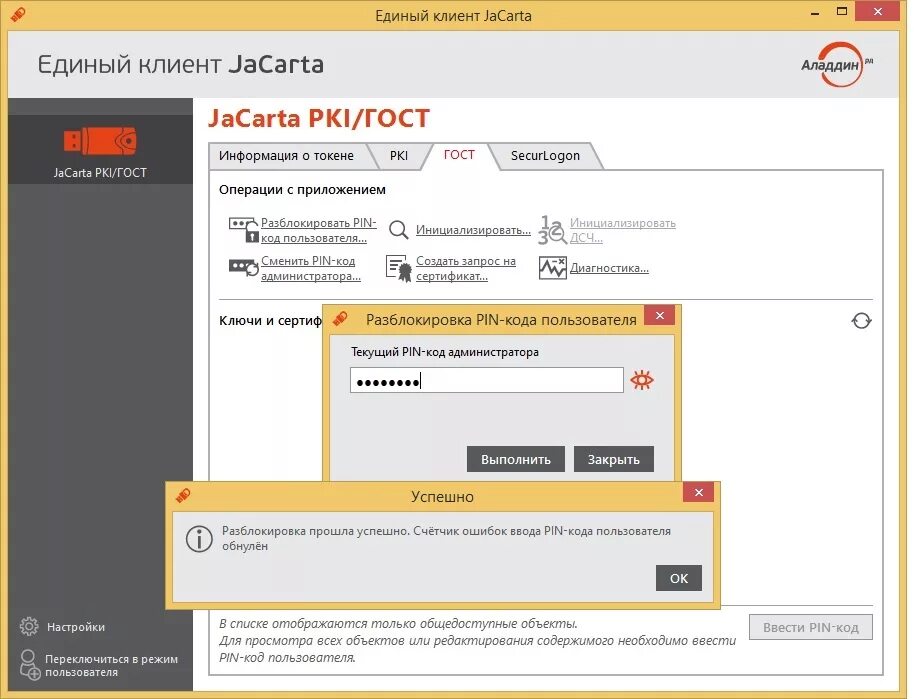The width and height of the screenshot is (914, 699).
Task: Minimize the Единый клиент JaCarta window
Action: 815,13
